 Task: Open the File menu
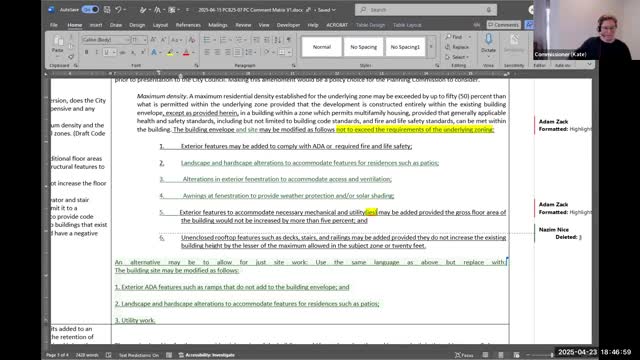pyautogui.click(x=54, y=25)
